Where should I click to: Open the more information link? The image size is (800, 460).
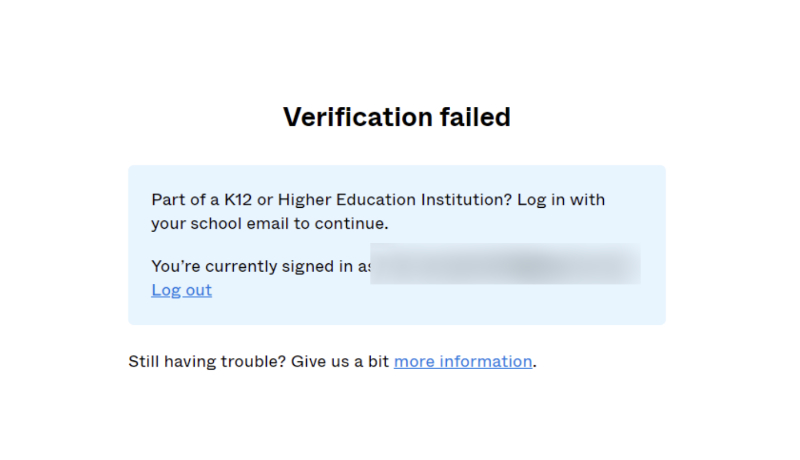coord(462,361)
